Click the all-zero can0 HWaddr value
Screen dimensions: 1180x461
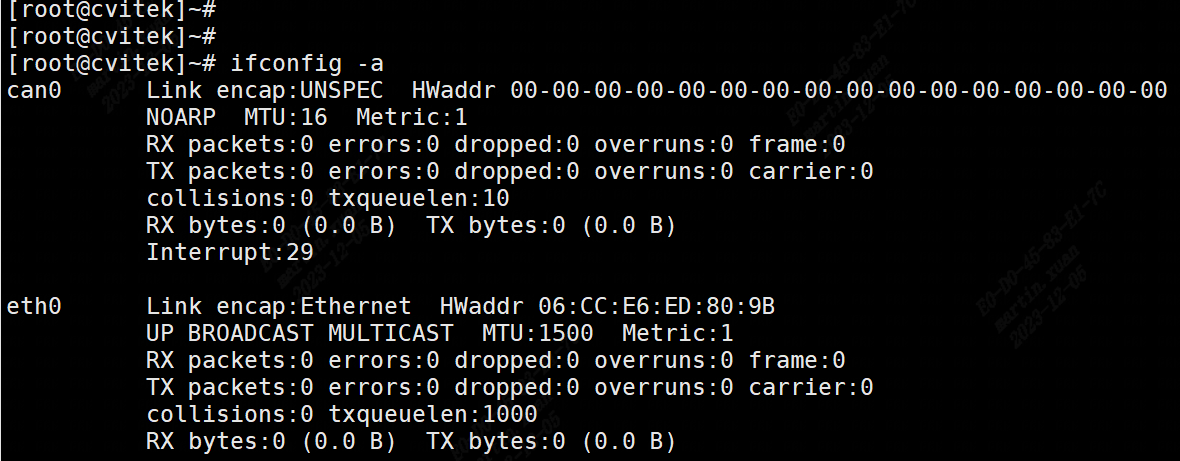[838, 90]
